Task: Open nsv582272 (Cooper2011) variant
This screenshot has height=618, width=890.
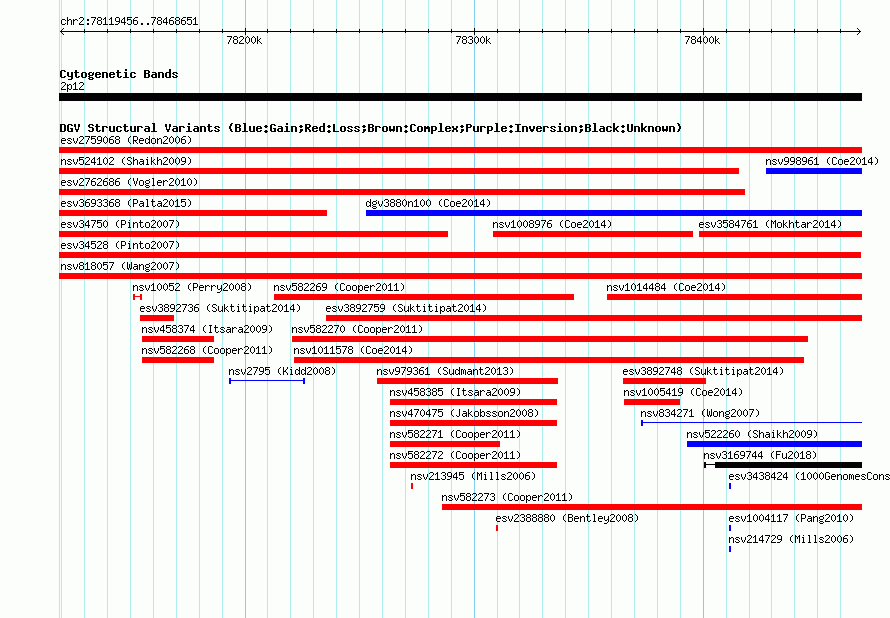Action: coord(455,455)
